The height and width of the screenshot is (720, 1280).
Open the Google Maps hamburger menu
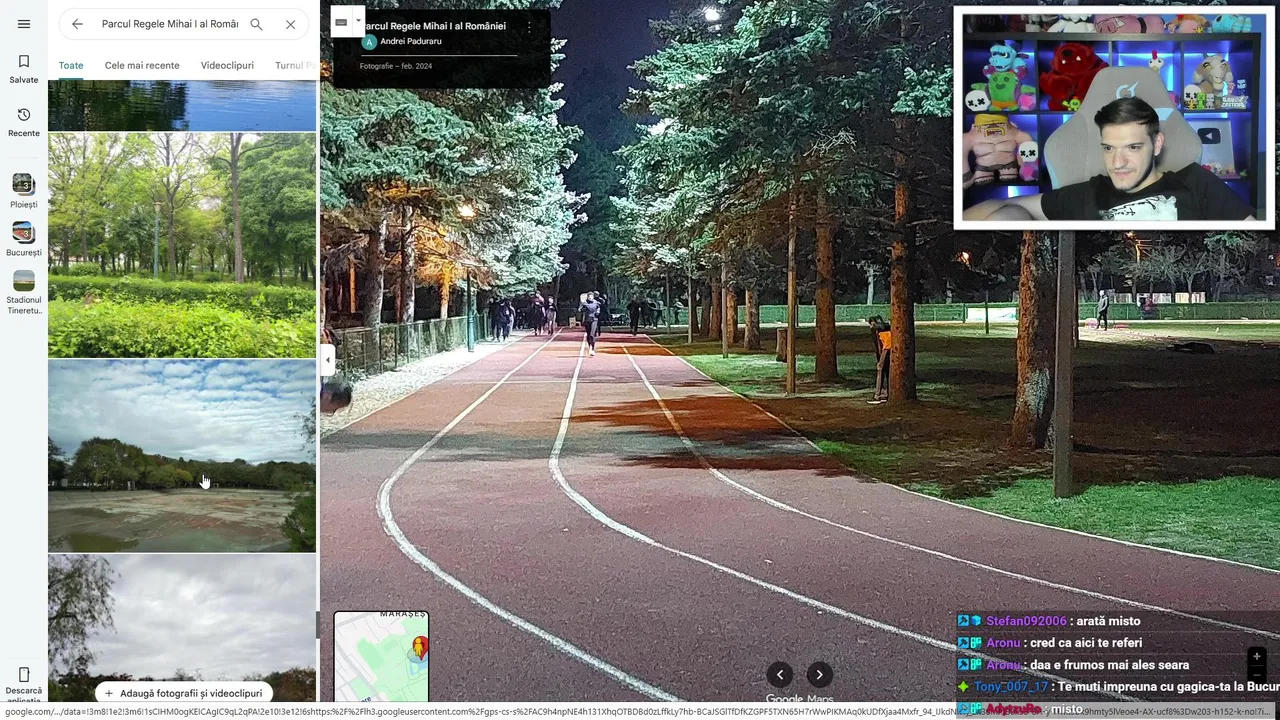(24, 24)
